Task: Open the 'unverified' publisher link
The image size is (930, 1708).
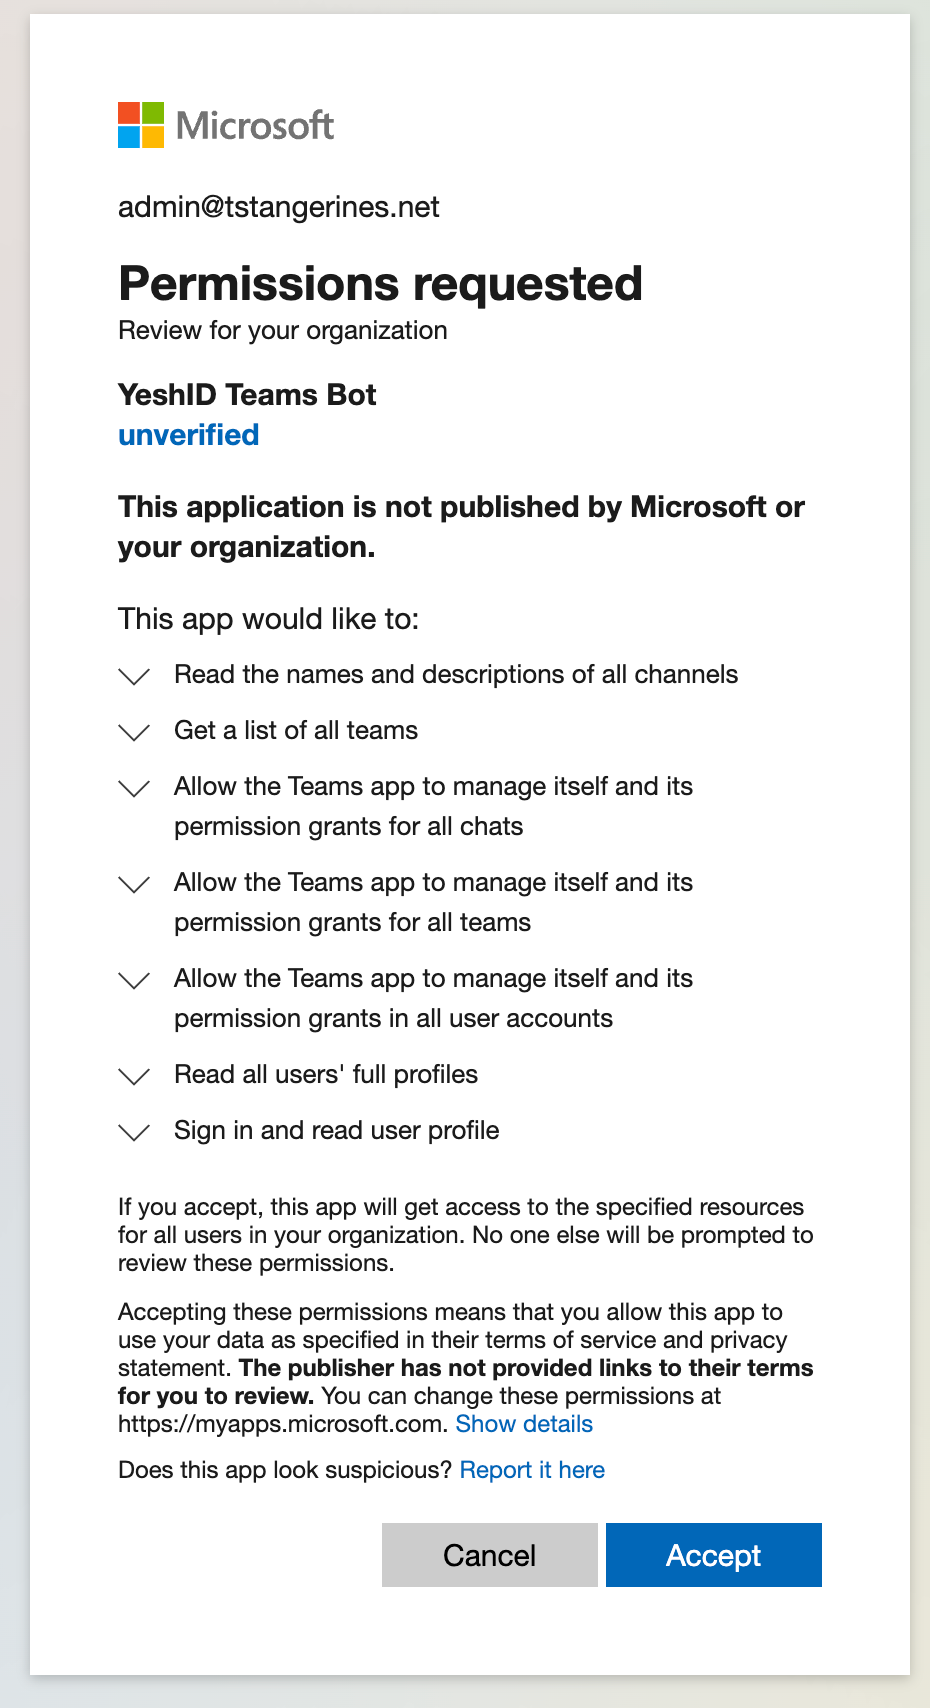Action: tap(189, 435)
